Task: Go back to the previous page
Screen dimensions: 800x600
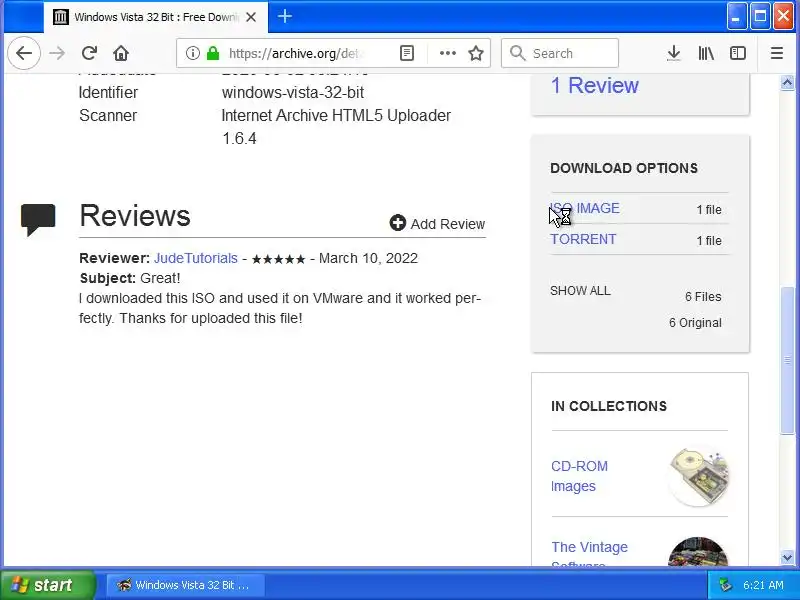Action: tap(23, 53)
